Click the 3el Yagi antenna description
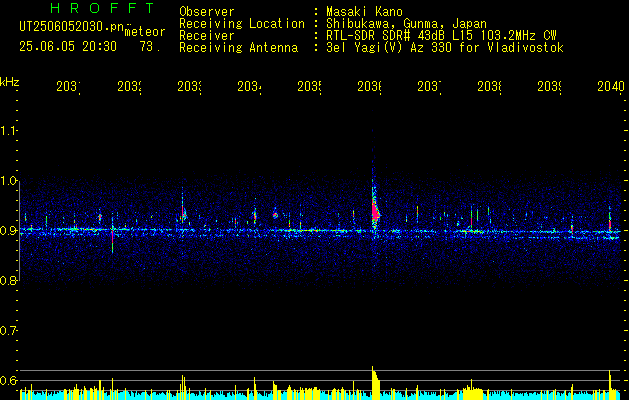 click(445, 48)
